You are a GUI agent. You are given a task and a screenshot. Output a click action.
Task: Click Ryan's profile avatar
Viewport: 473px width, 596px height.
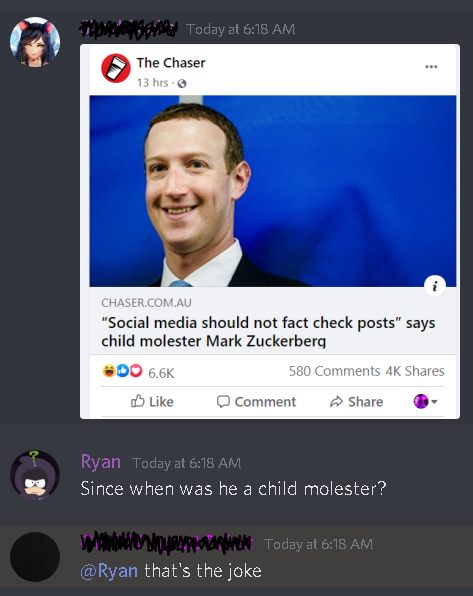pos(35,475)
